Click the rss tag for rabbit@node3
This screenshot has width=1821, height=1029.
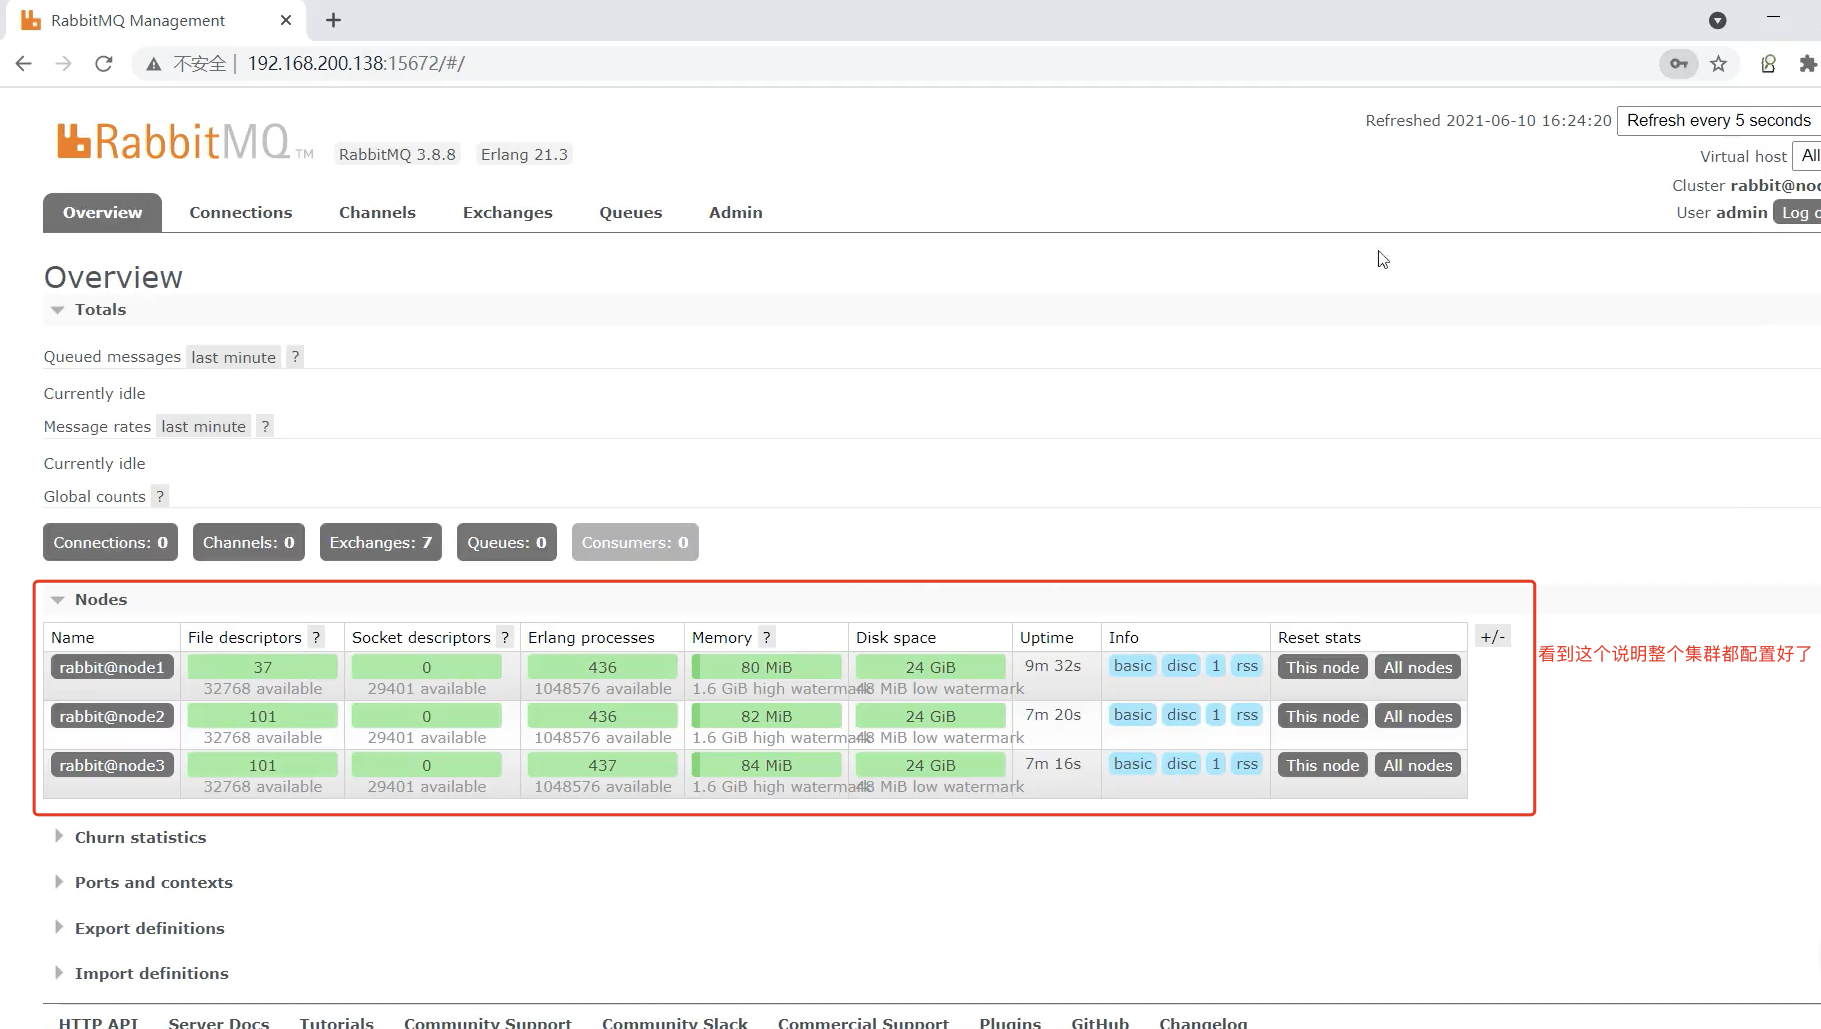tap(1247, 764)
